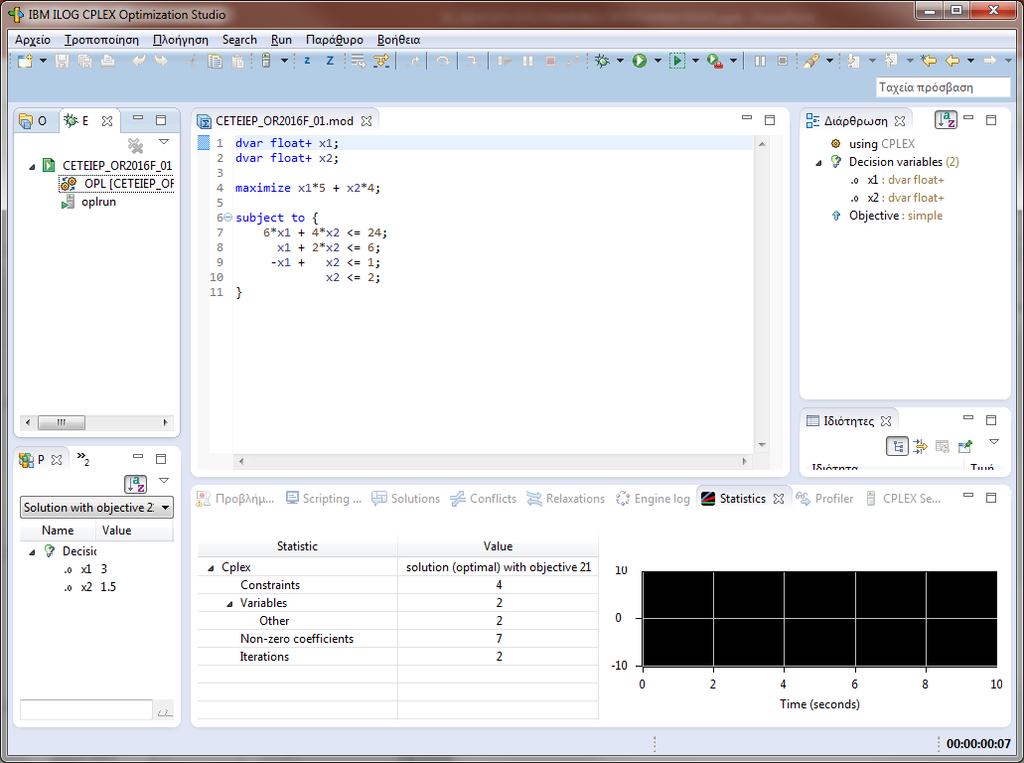Switch to the Solutions tab
Image resolution: width=1024 pixels, height=763 pixels.
406,498
